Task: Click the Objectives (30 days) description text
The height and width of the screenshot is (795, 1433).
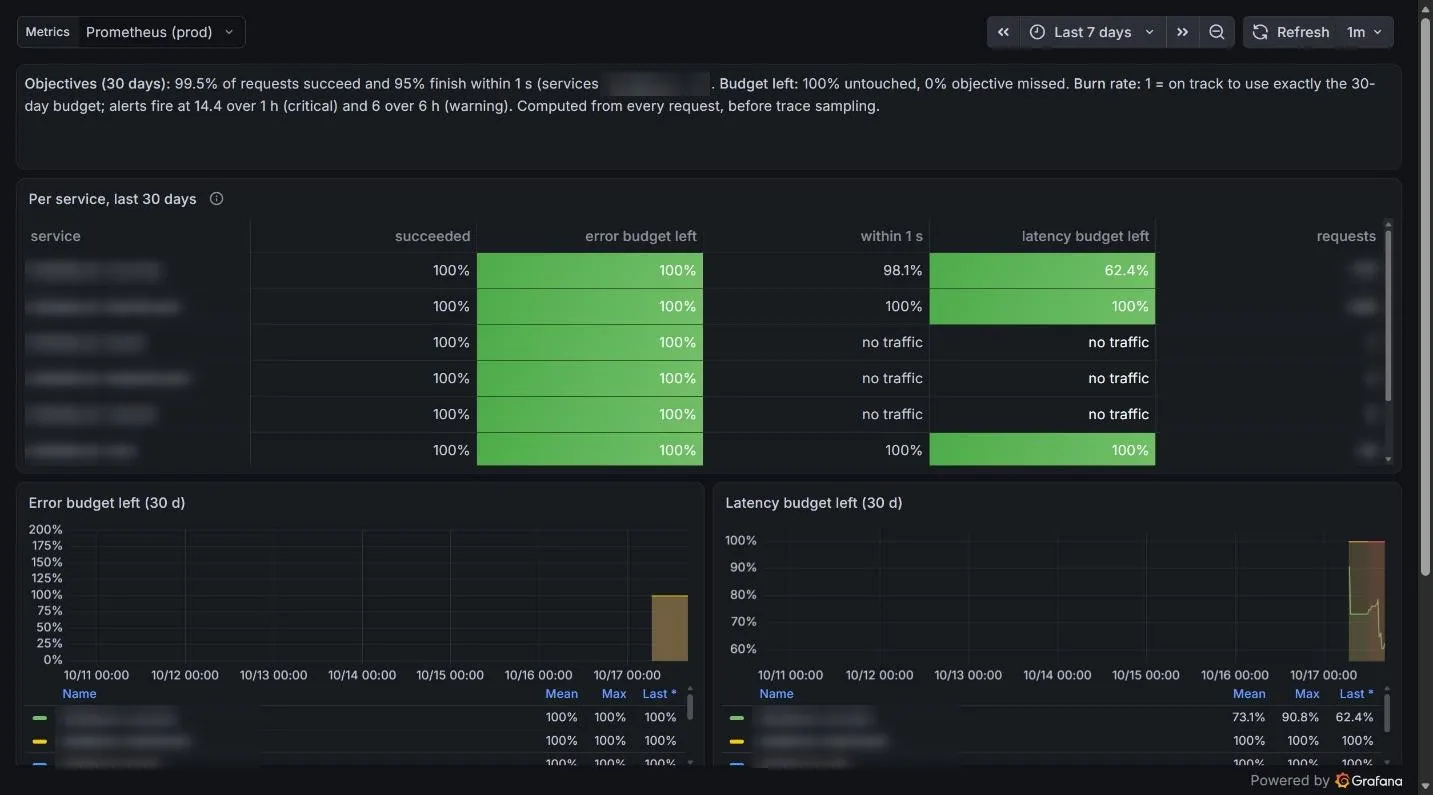Action: (700, 95)
